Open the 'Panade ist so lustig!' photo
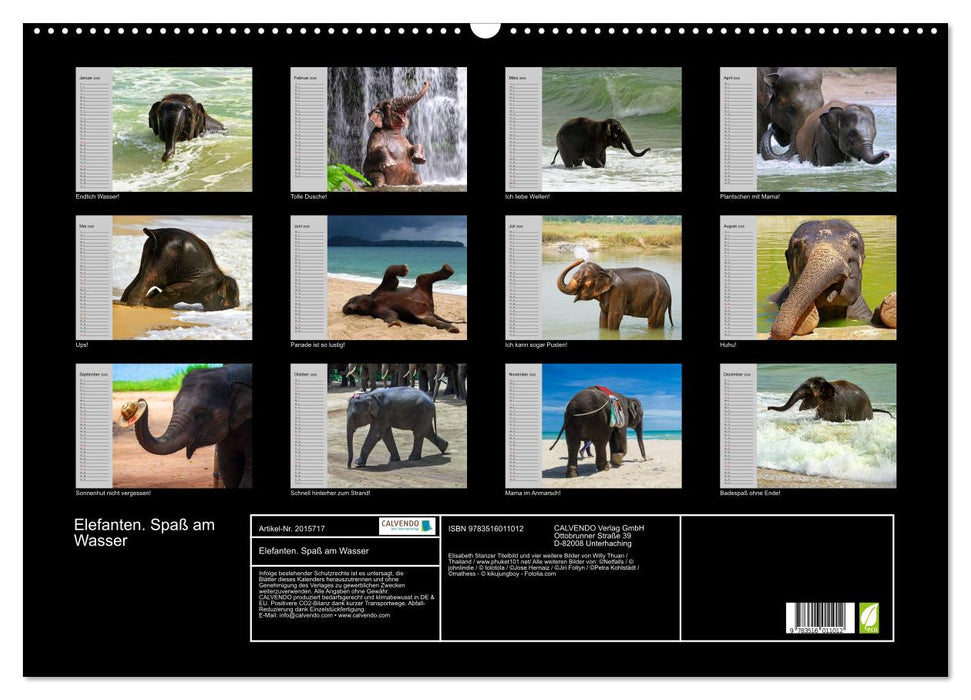Screen dimensions: 971x700 pyautogui.click(x=397, y=277)
